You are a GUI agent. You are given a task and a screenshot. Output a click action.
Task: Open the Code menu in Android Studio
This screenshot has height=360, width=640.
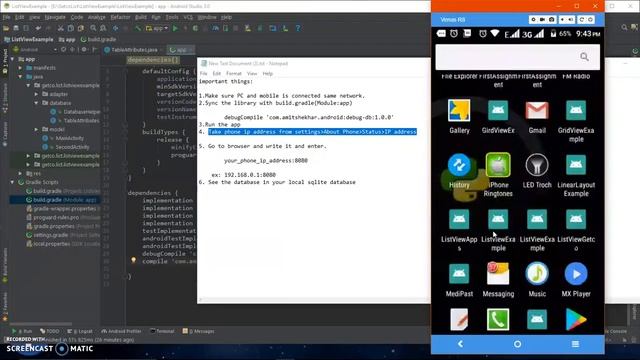point(77,17)
